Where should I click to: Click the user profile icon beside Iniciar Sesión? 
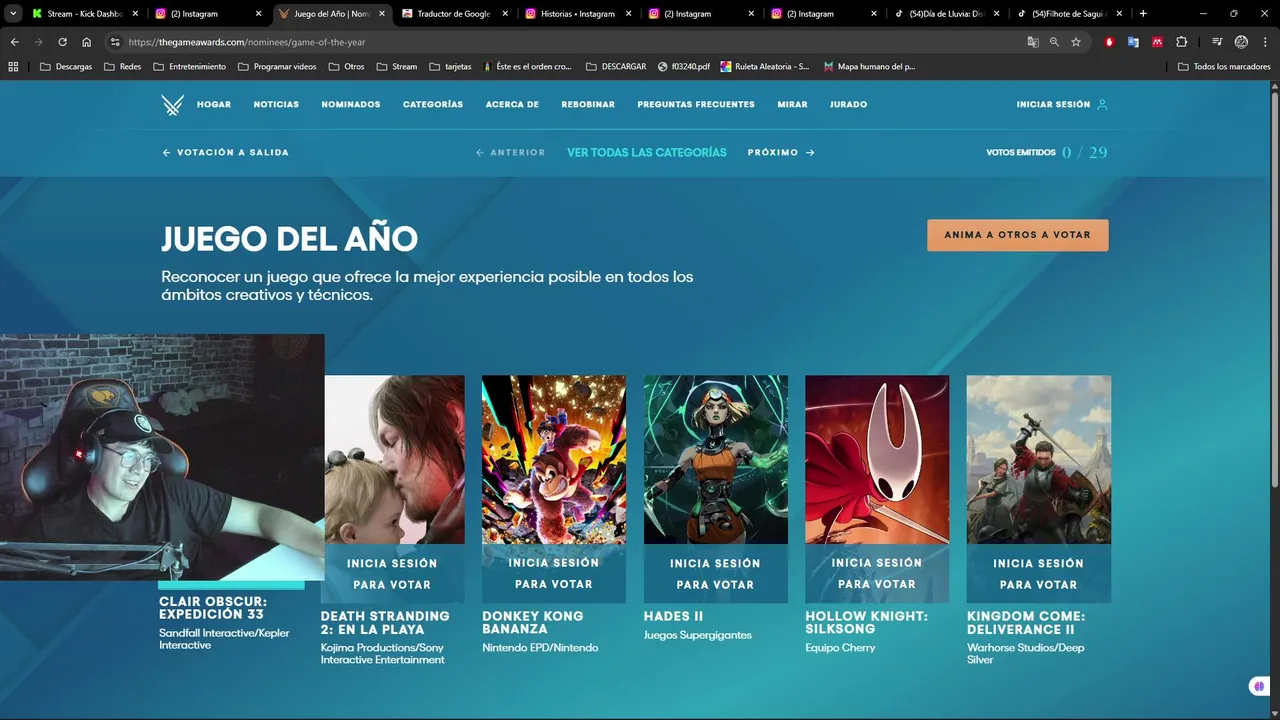click(1102, 104)
